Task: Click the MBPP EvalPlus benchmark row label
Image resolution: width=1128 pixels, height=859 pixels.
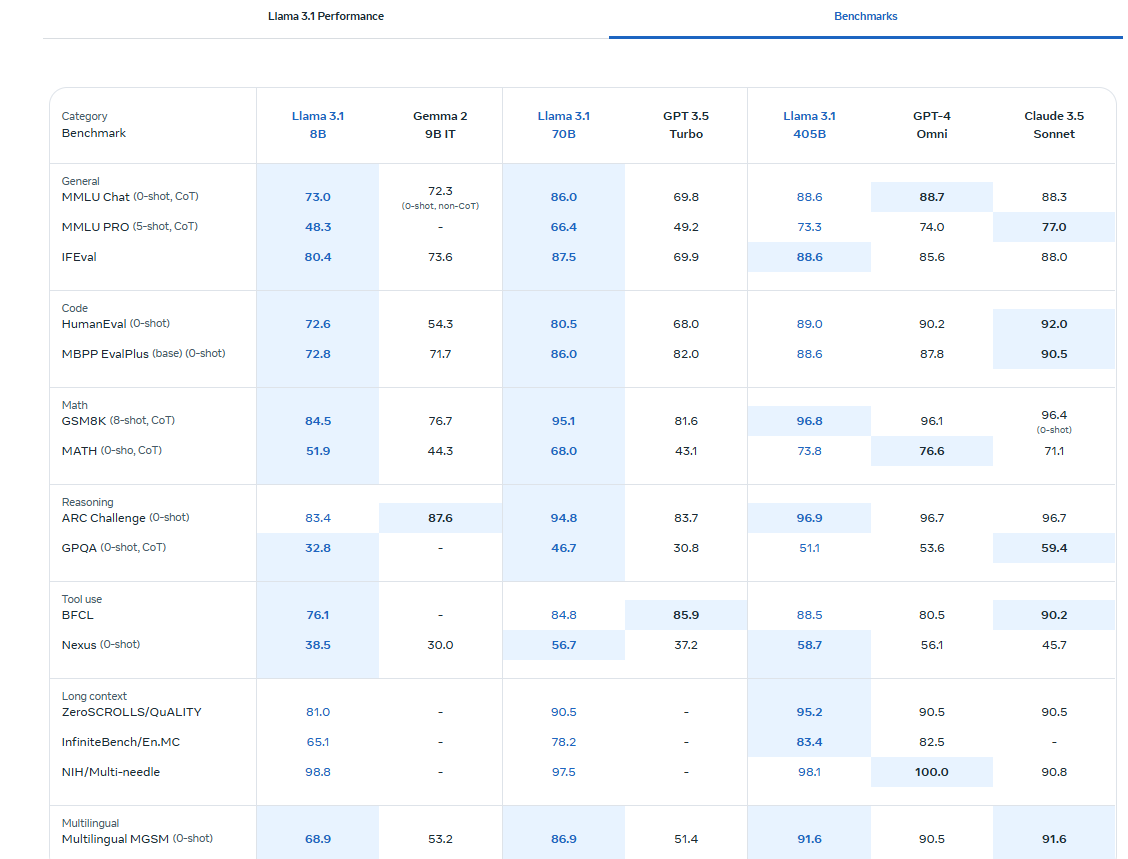Action: pos(143,354)
